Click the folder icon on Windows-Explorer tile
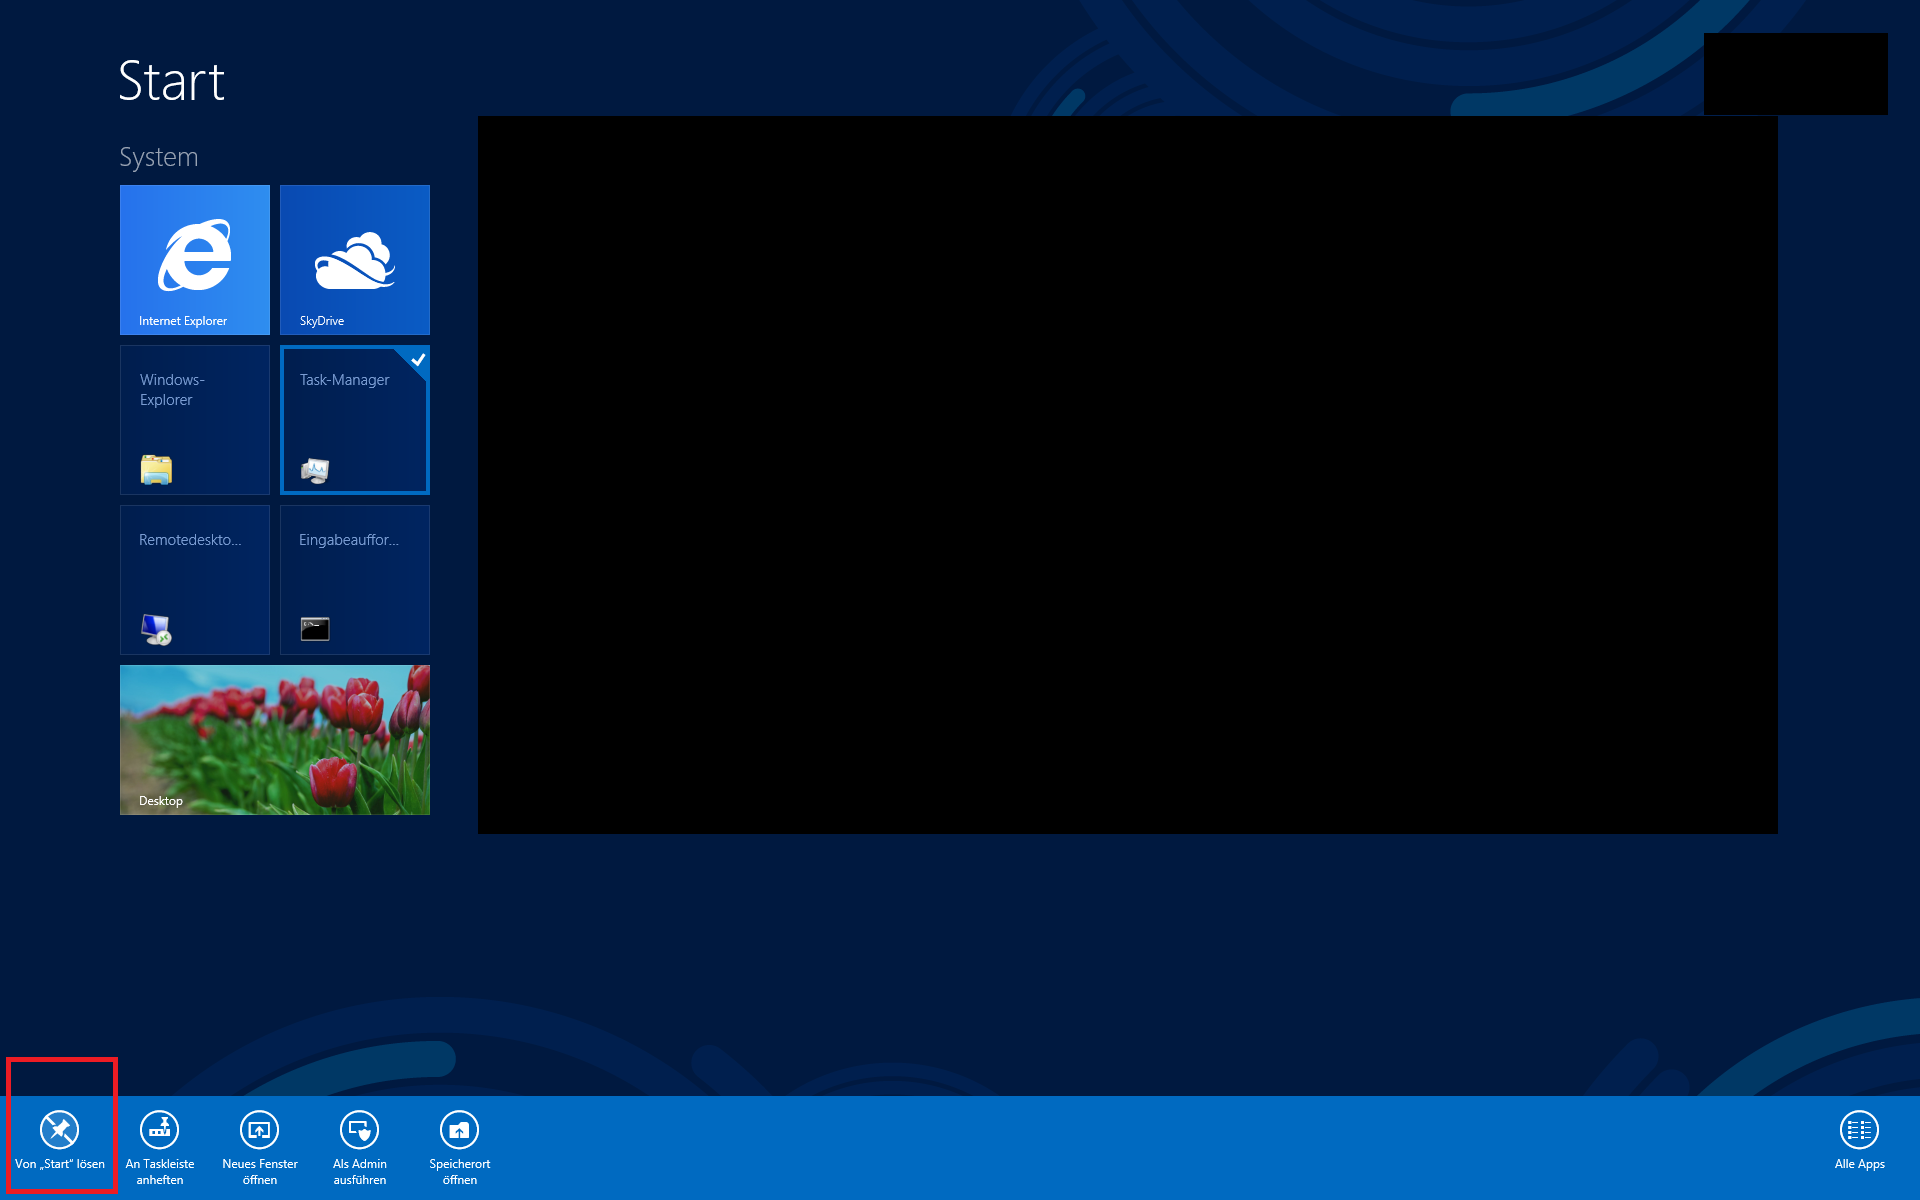Screen dimensions: 1920x1200 click(x=156, y=469)
